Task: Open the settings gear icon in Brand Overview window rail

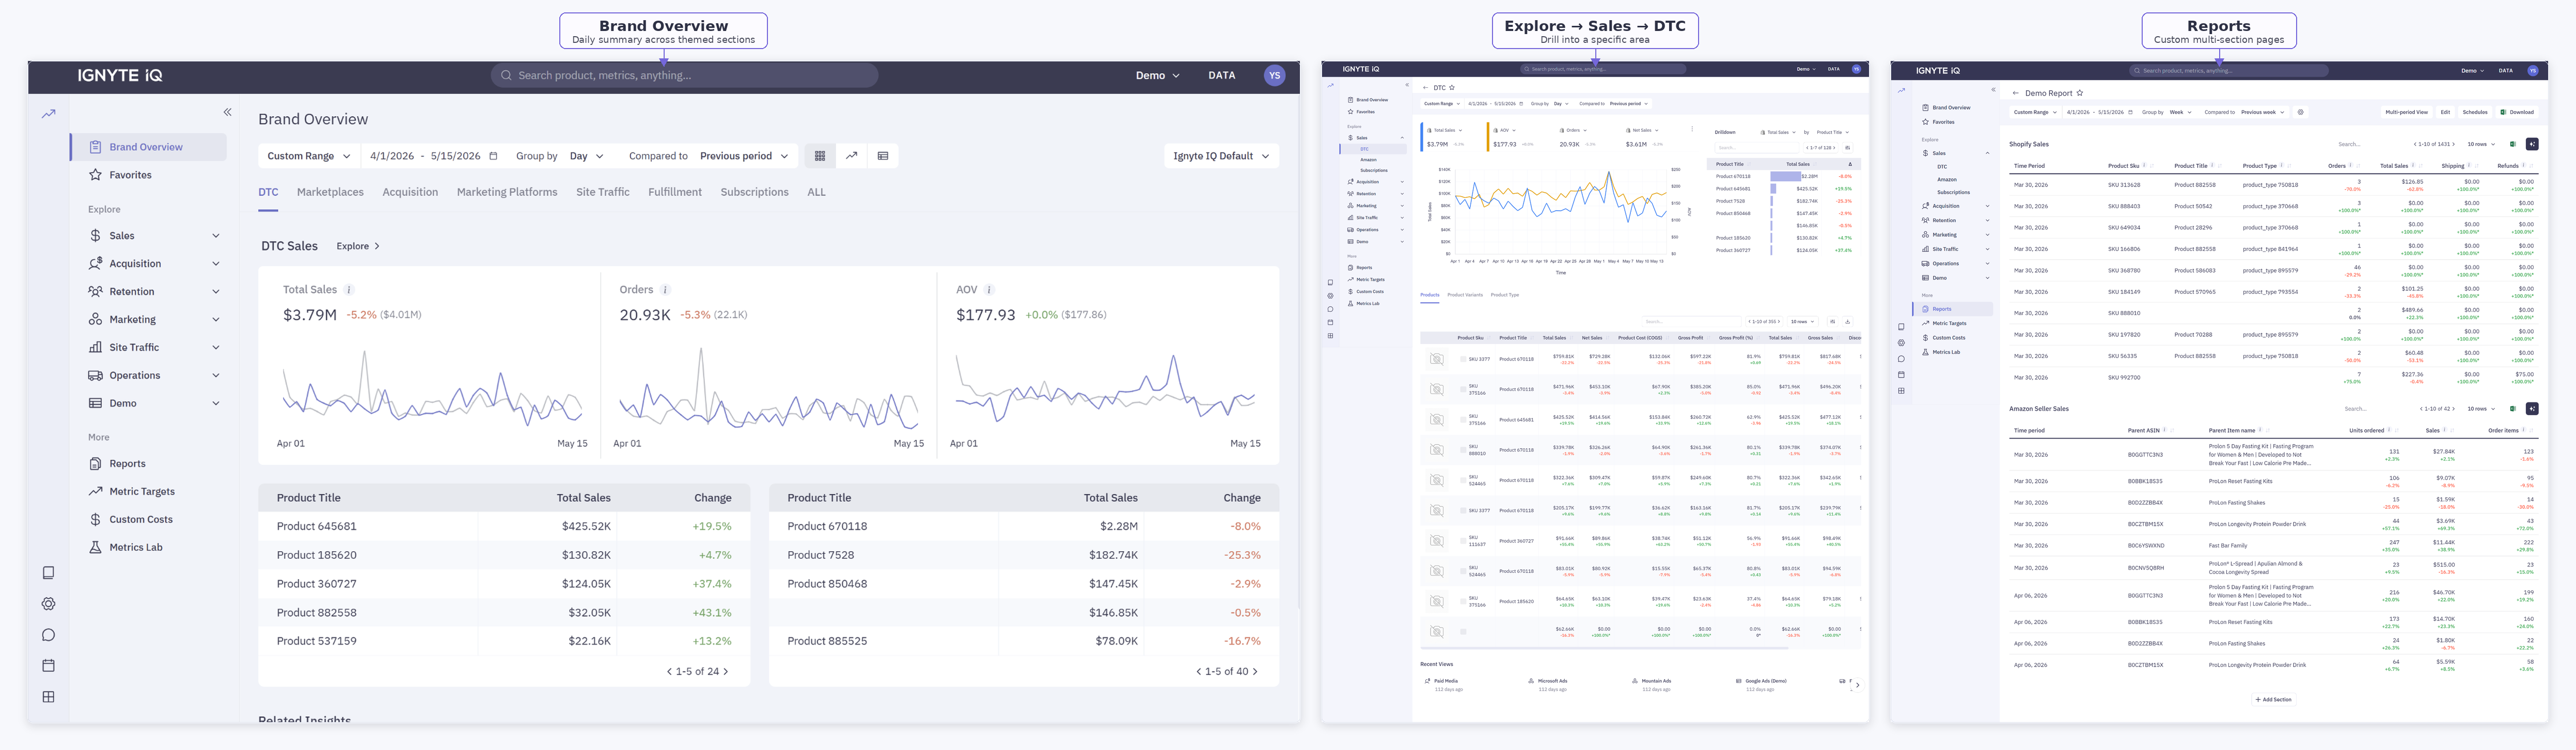Action: point(48,604)
